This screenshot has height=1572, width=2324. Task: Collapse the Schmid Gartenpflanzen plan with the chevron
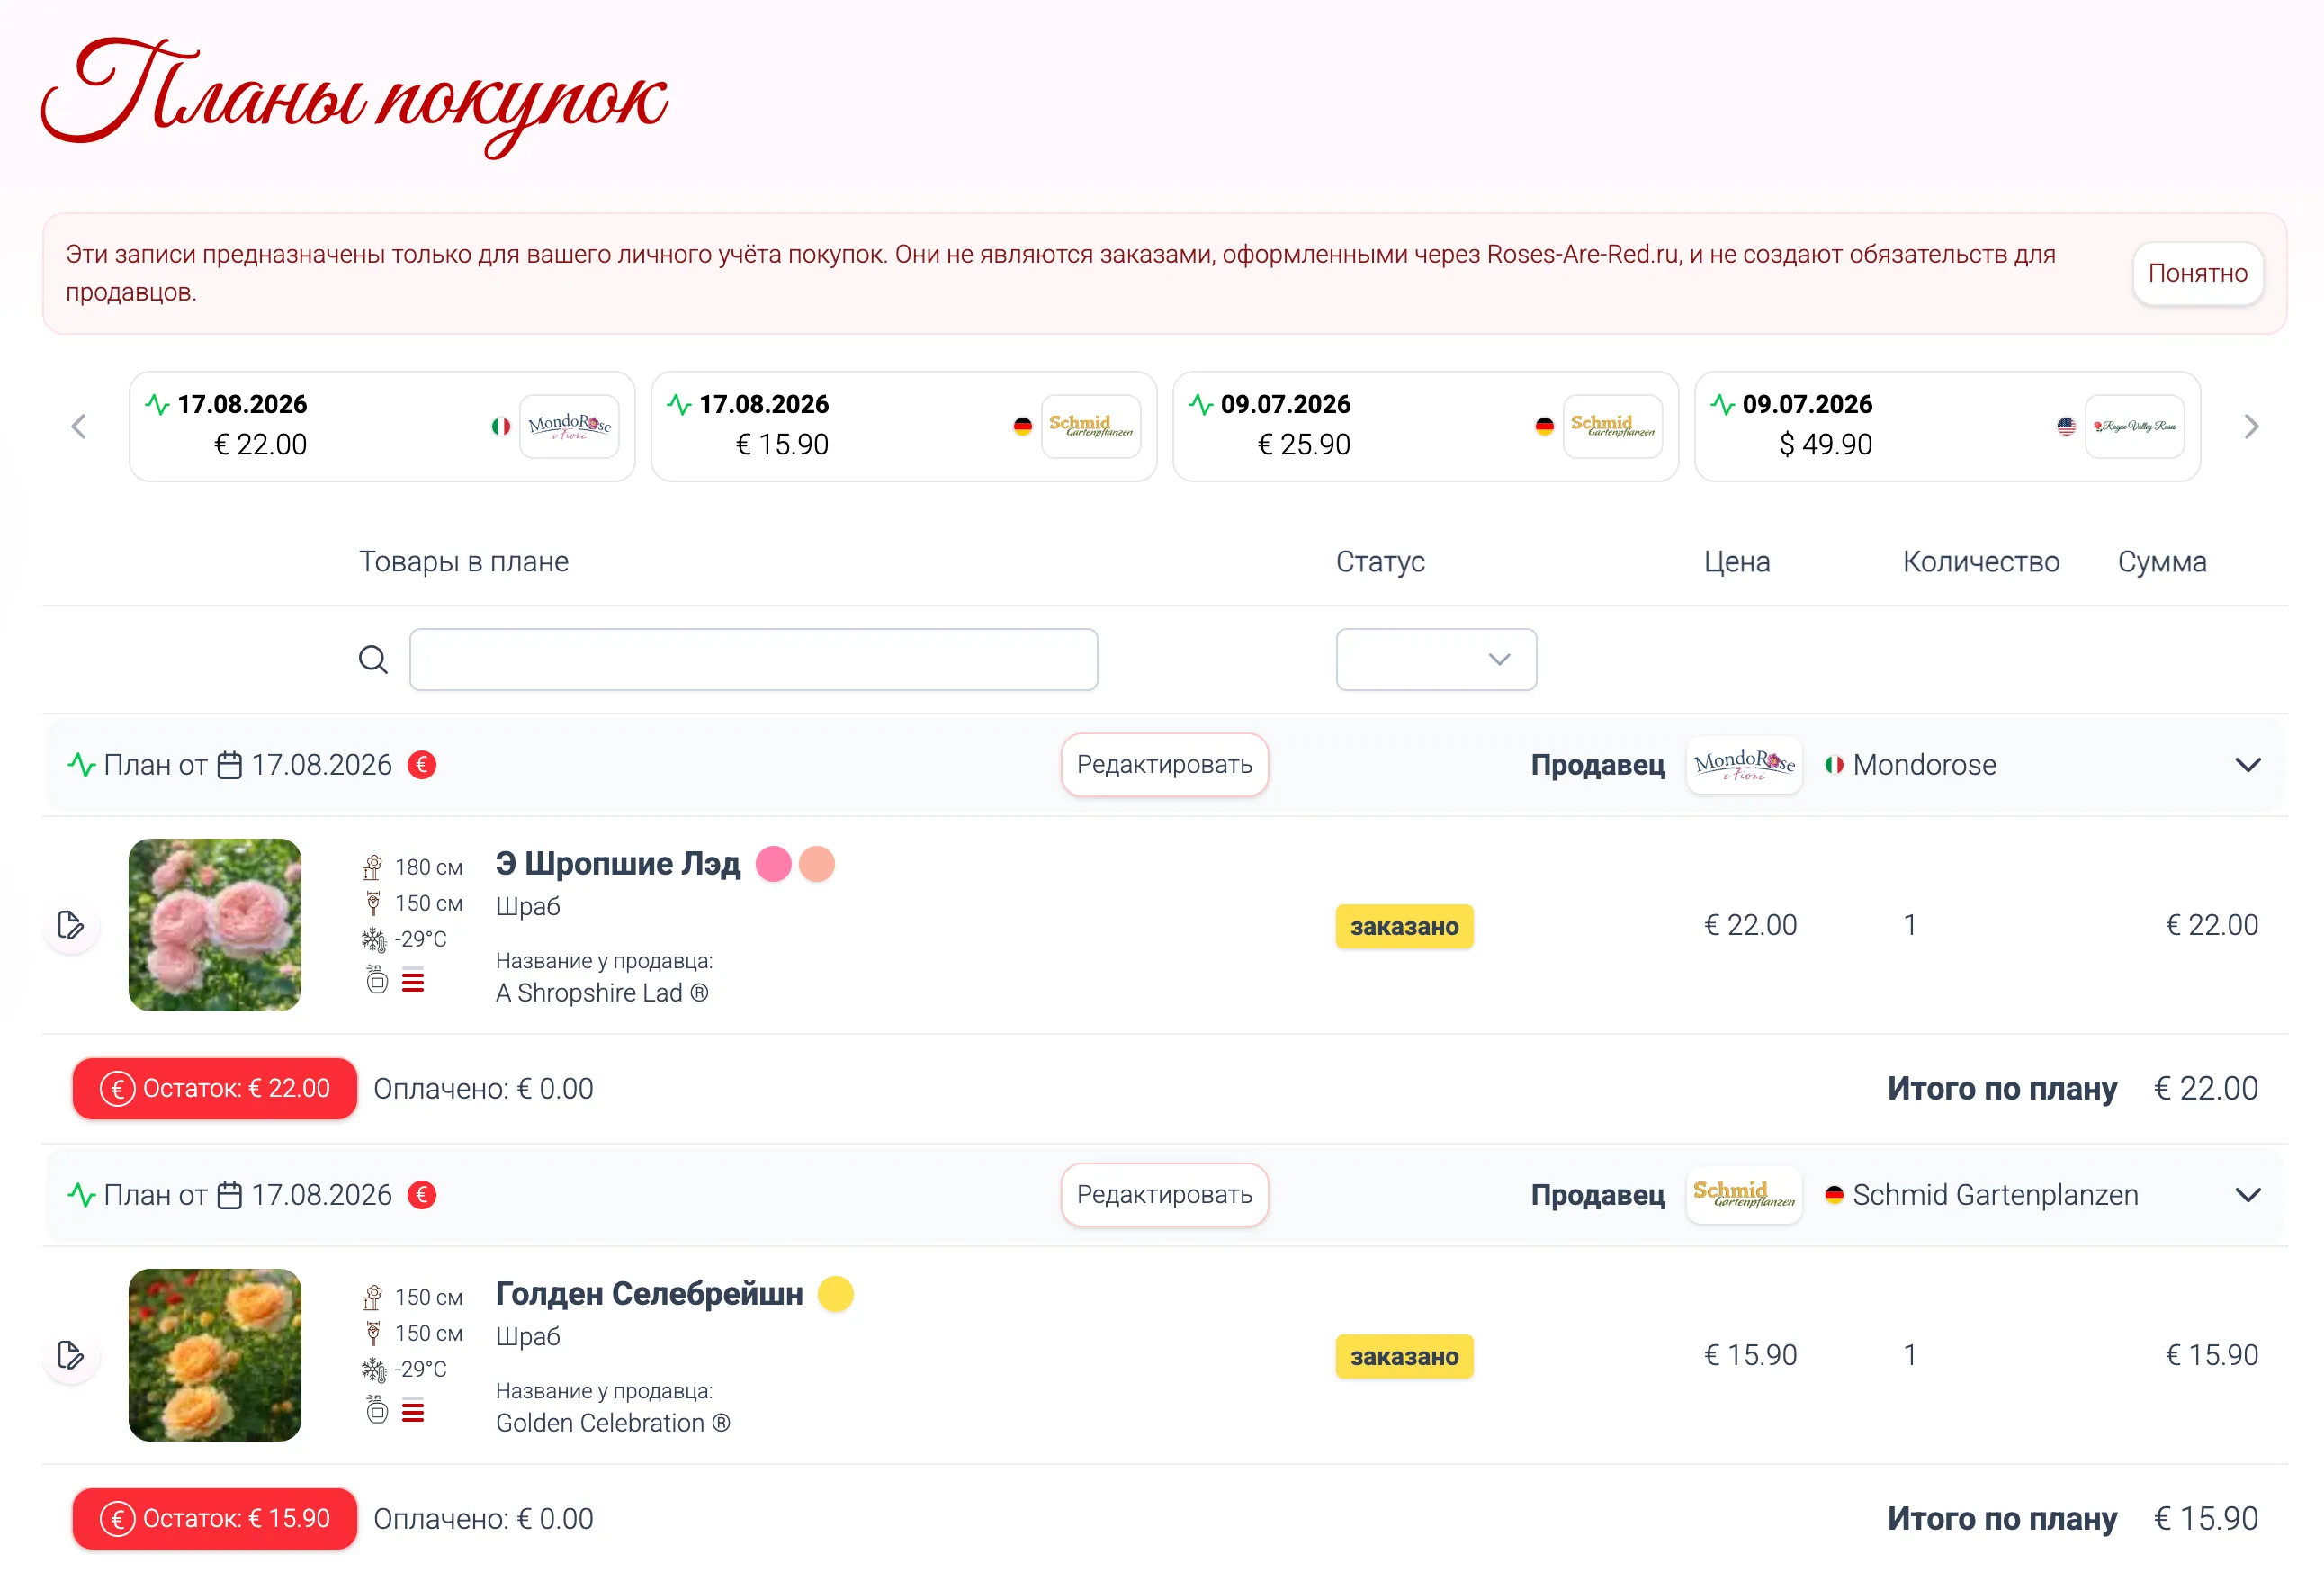(2248, 1195)
